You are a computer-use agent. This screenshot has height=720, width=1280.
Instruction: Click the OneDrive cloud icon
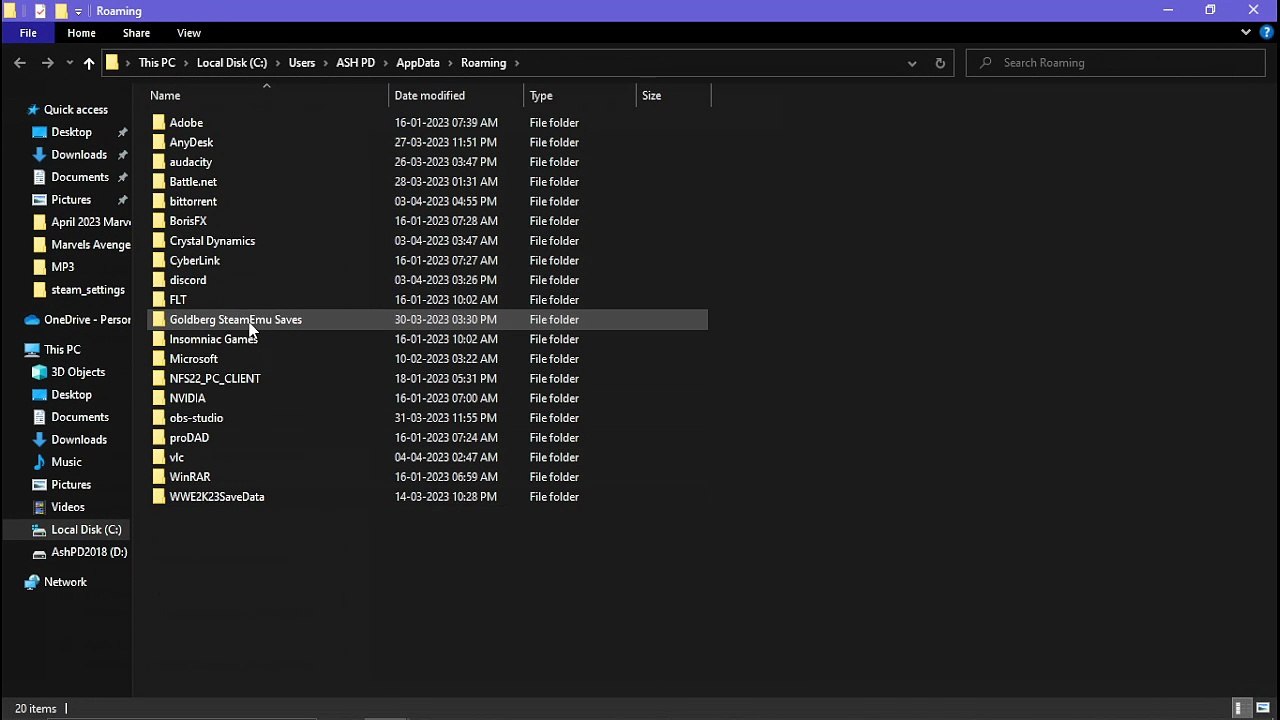coord(32,320)
